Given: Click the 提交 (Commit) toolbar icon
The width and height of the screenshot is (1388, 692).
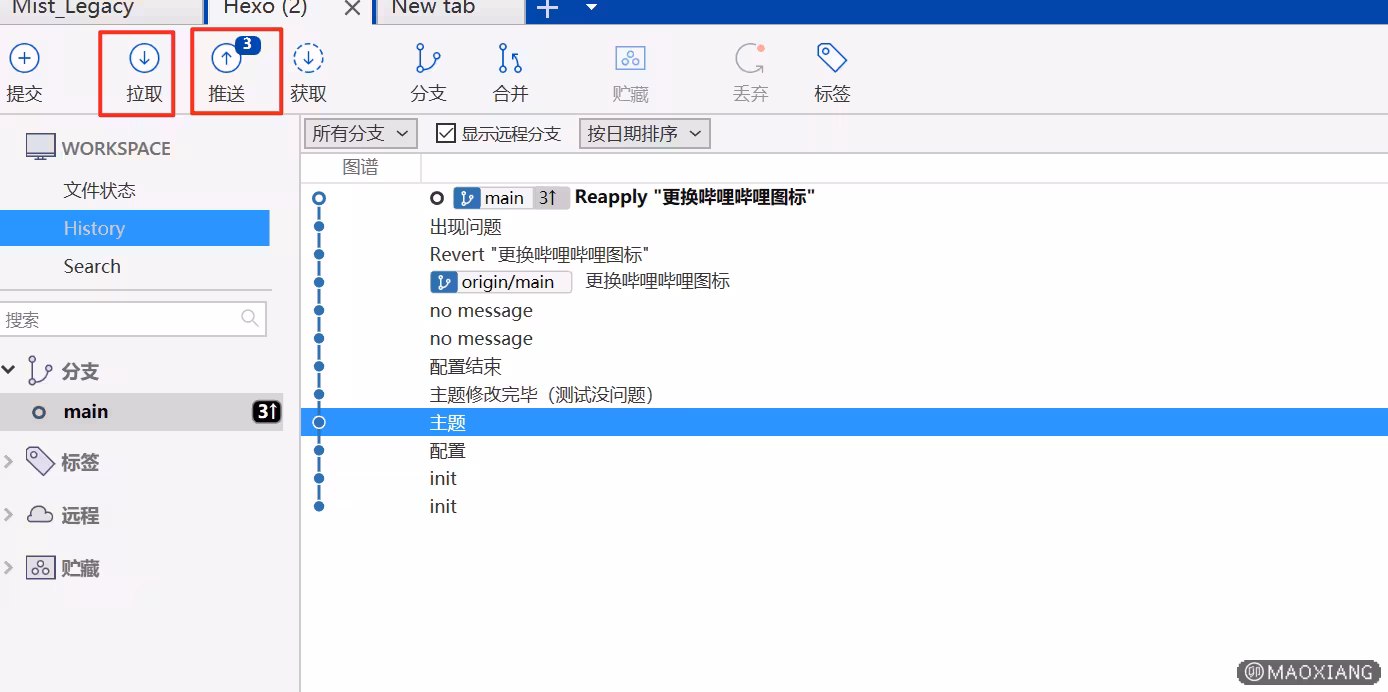Looking at the screenshot, I should point(24,59).
